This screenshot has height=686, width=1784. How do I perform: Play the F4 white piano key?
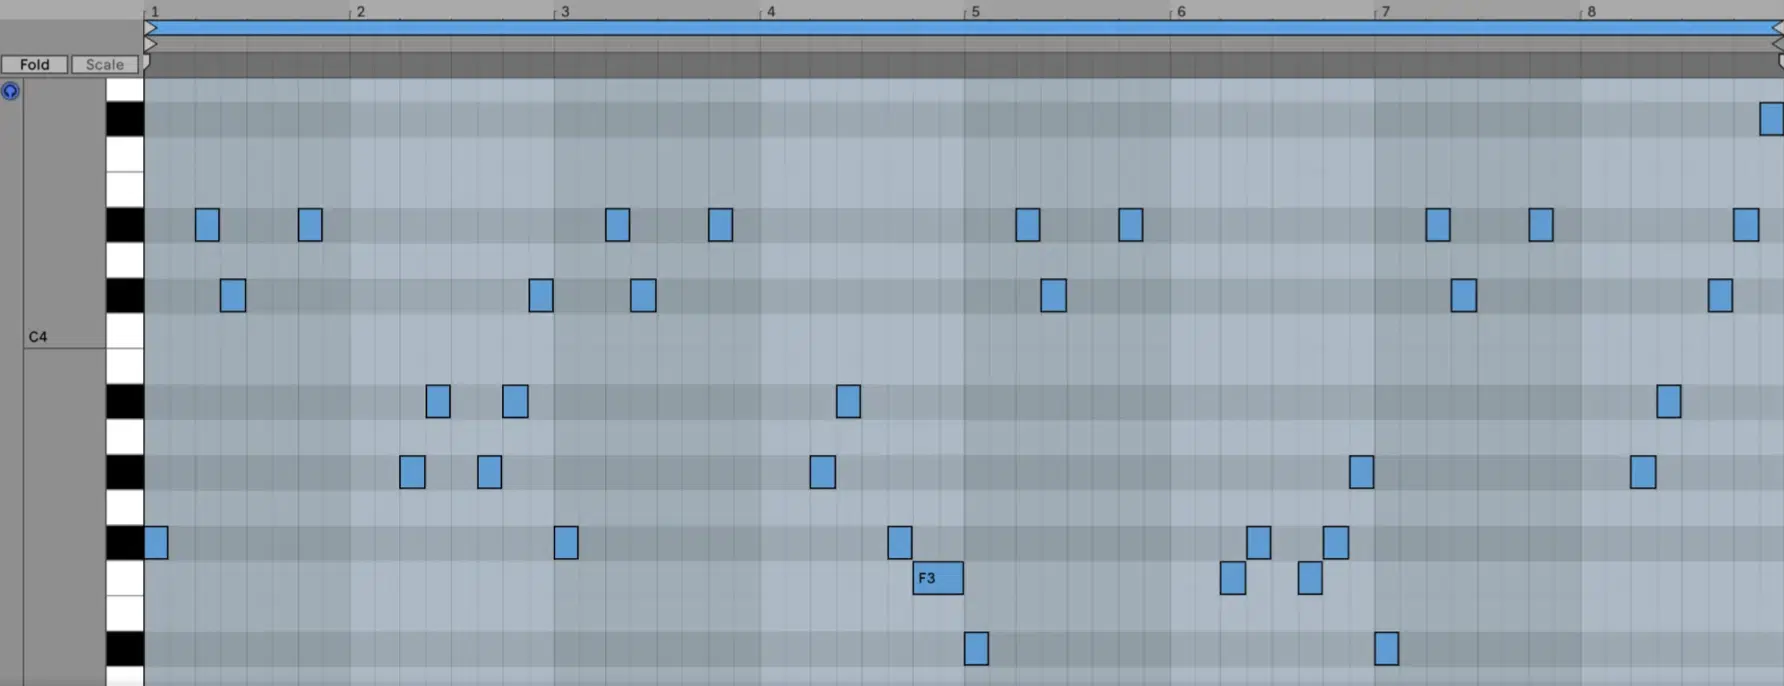pyautogui.click(x=125, y=155)
